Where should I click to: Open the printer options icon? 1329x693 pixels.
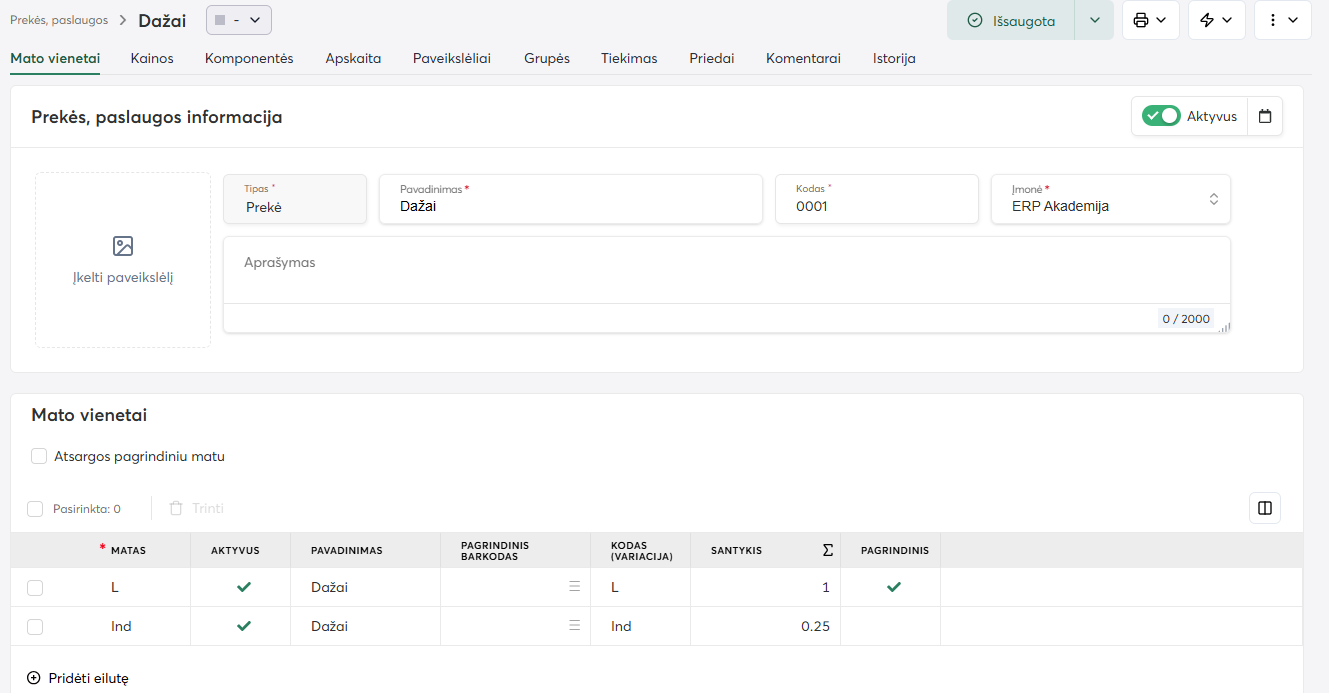point(1150,20)
